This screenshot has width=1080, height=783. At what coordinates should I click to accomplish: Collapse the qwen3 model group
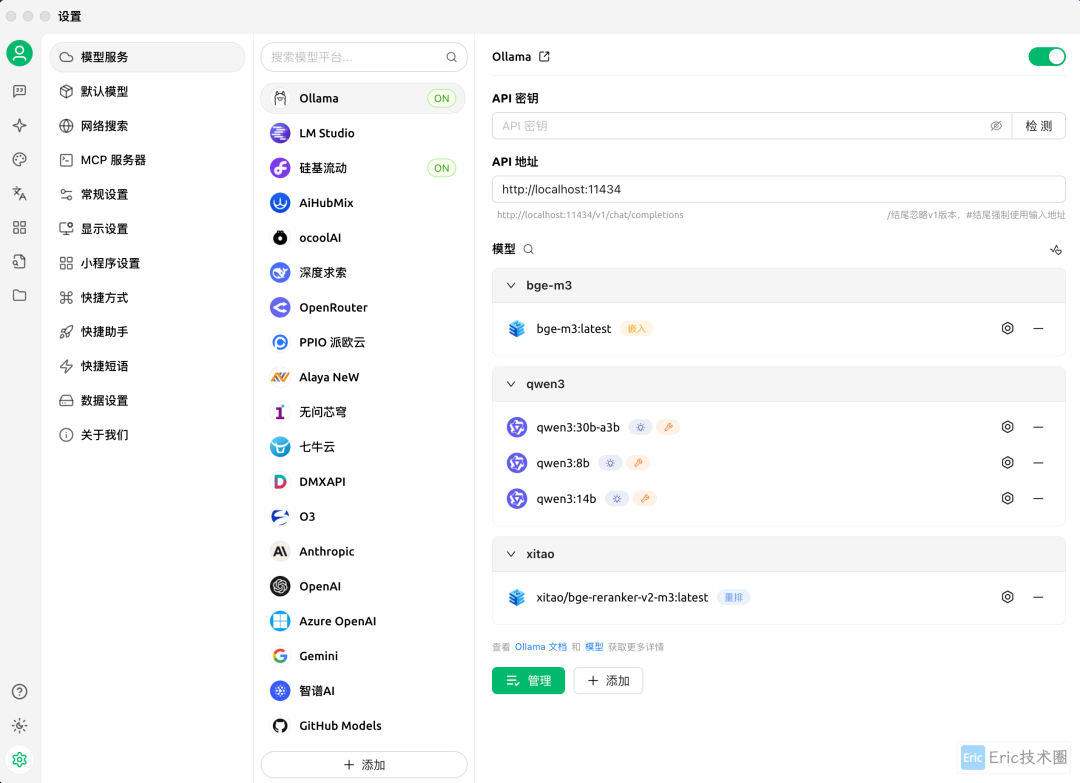point(511,384)
